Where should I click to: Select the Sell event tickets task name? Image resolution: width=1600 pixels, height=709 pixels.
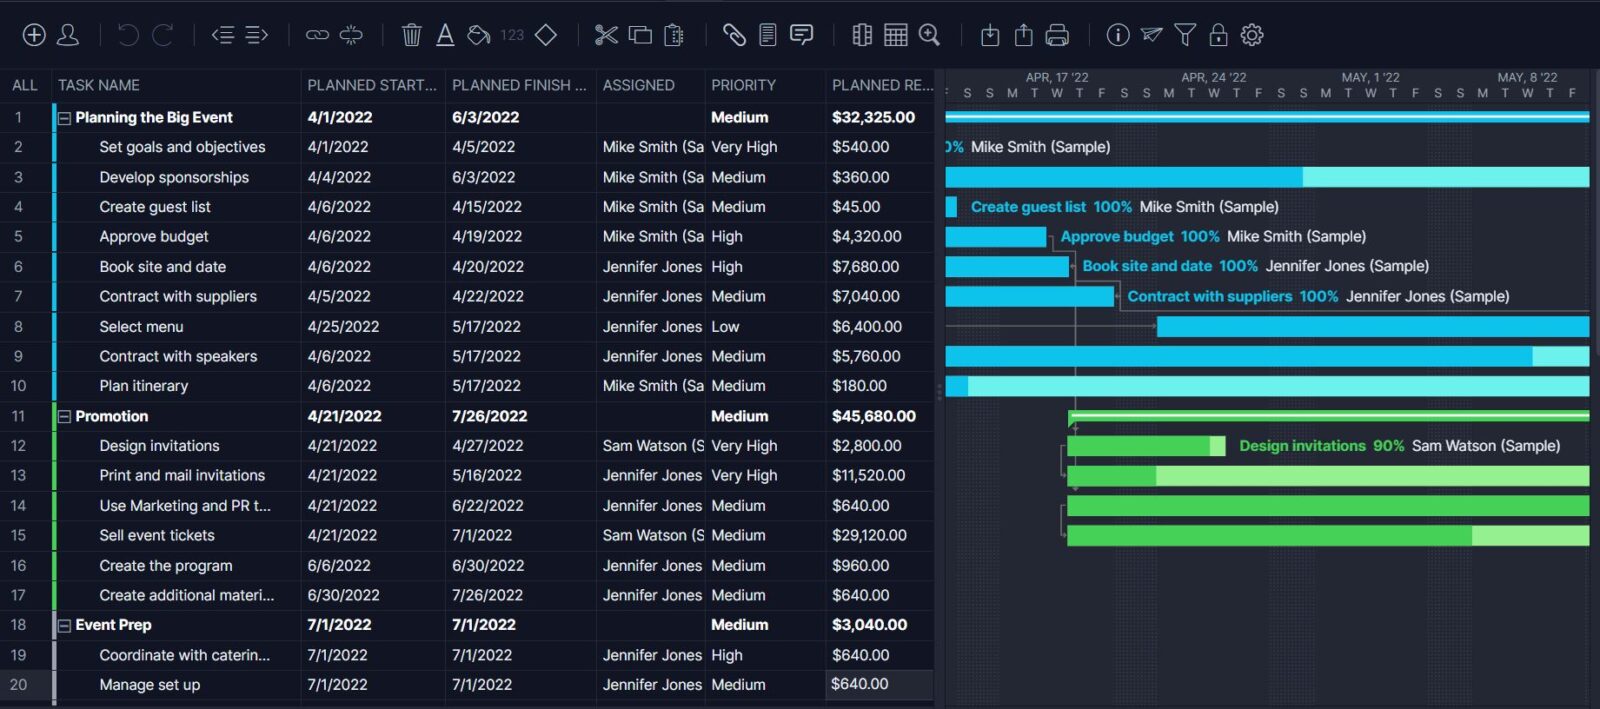(x=157, y=536)
